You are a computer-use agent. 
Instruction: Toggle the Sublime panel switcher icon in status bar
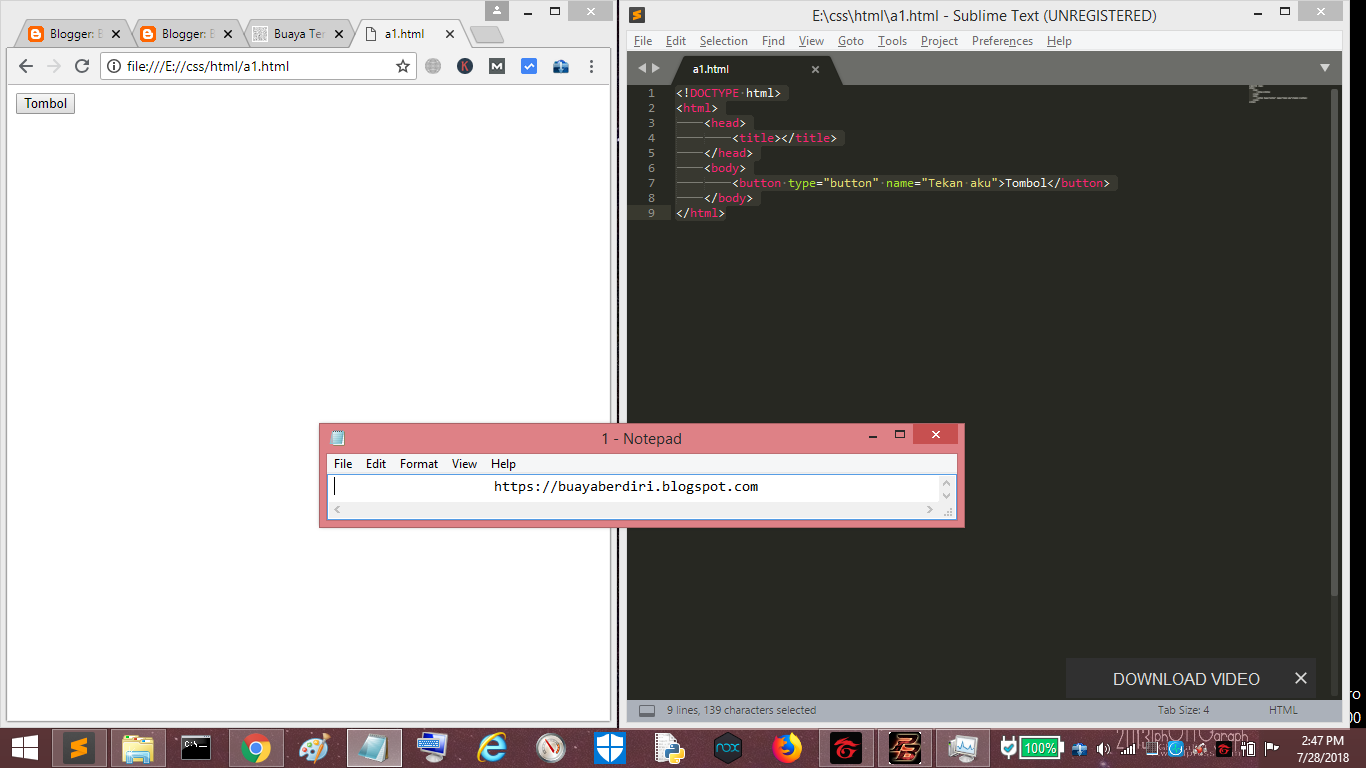[x=647, y=710]
